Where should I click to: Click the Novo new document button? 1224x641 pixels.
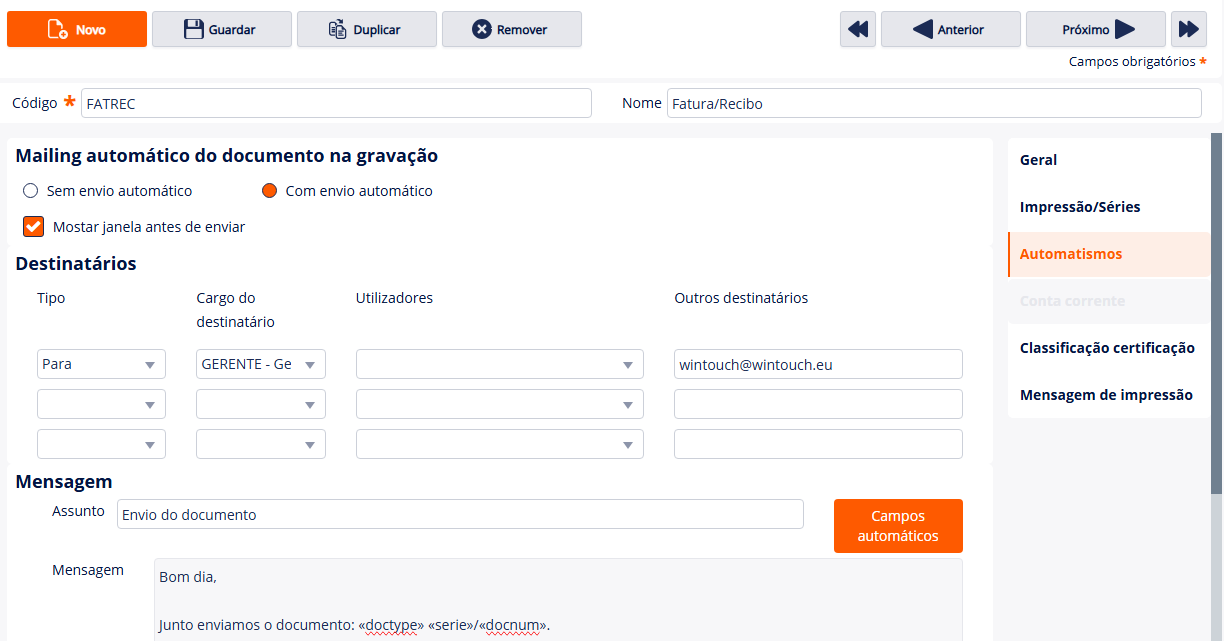click(77, 30)
